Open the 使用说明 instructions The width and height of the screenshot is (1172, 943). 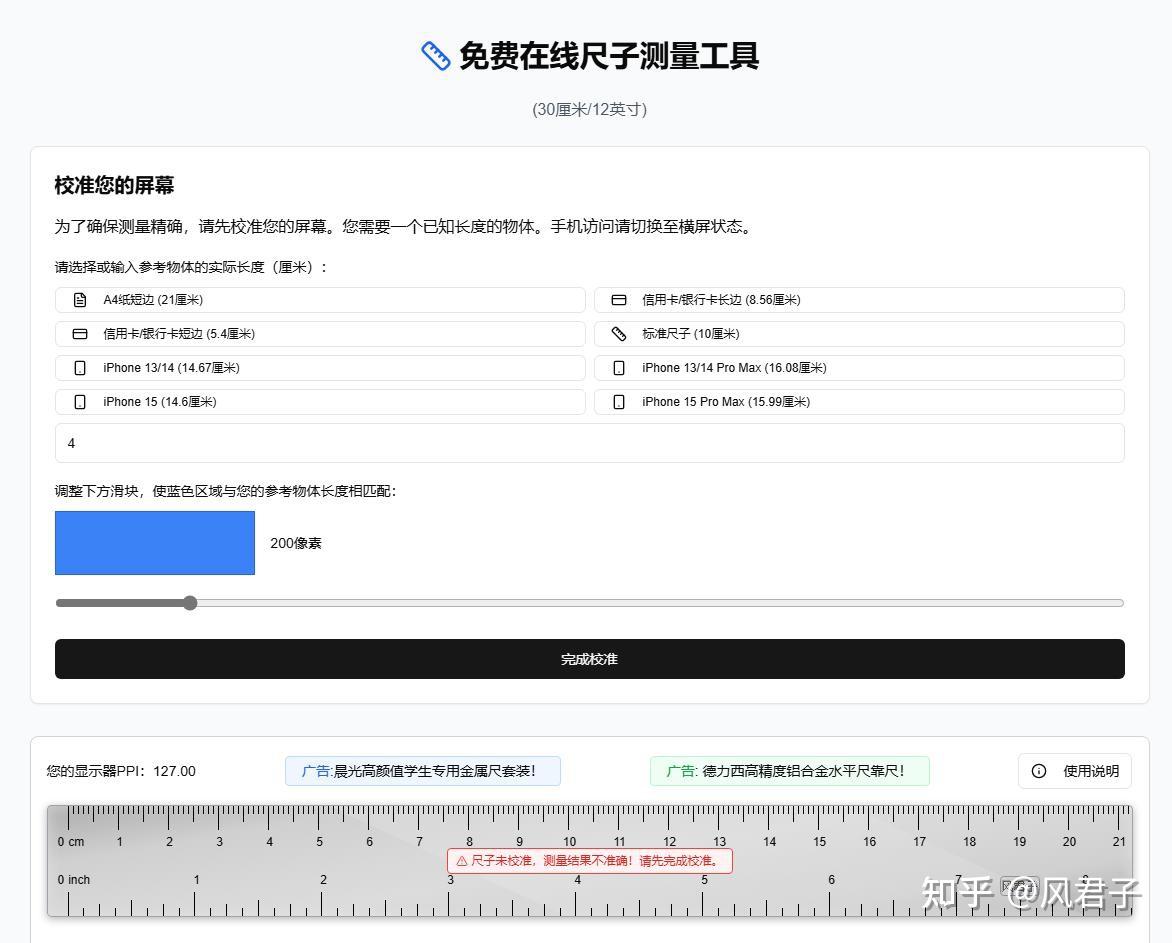(x=1075, y=770)
